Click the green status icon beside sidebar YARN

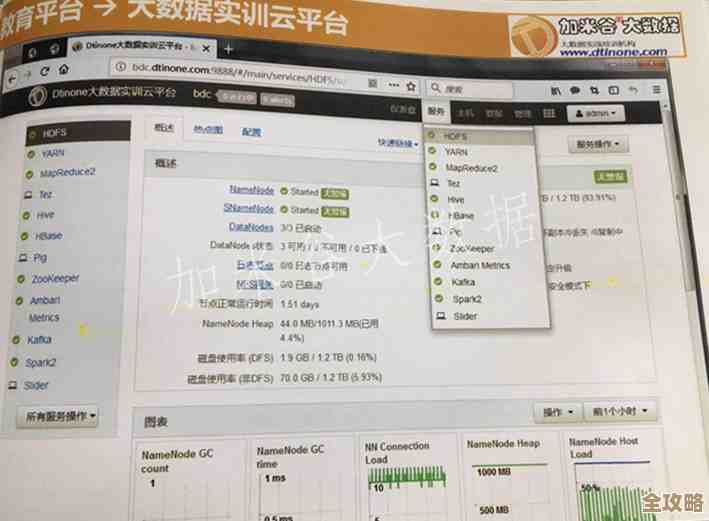tap(31, 154)
